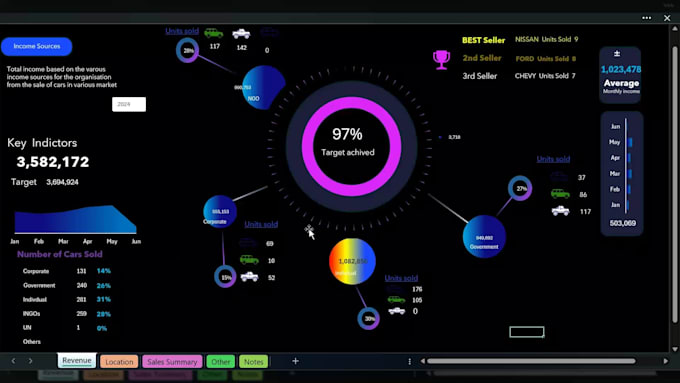
Task: Click the vertical scrollbar thumb
Action: pos(675,184)
